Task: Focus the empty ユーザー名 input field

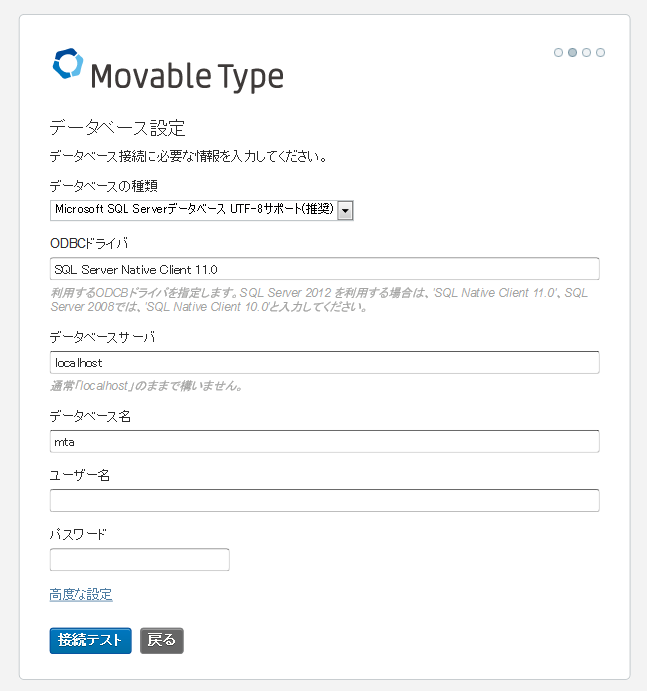Action: pos(324,501)
